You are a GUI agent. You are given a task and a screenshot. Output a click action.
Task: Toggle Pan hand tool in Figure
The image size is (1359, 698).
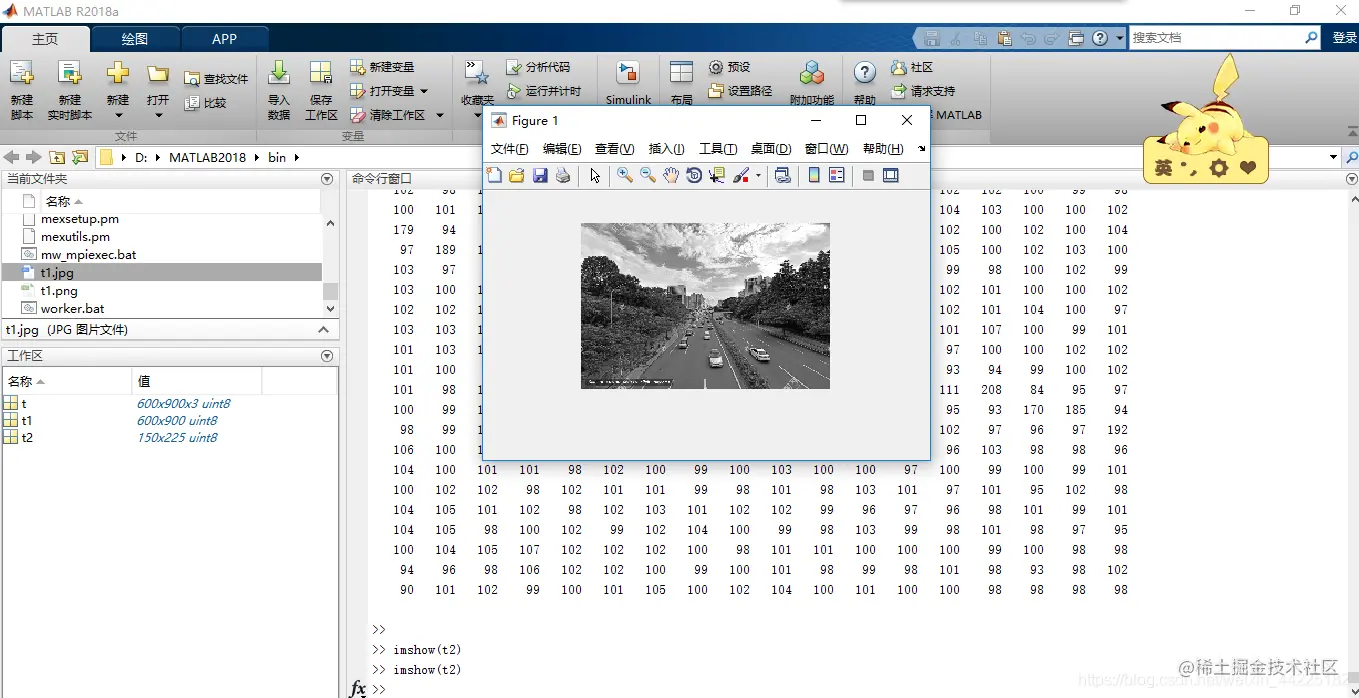[x=671, y=176]
